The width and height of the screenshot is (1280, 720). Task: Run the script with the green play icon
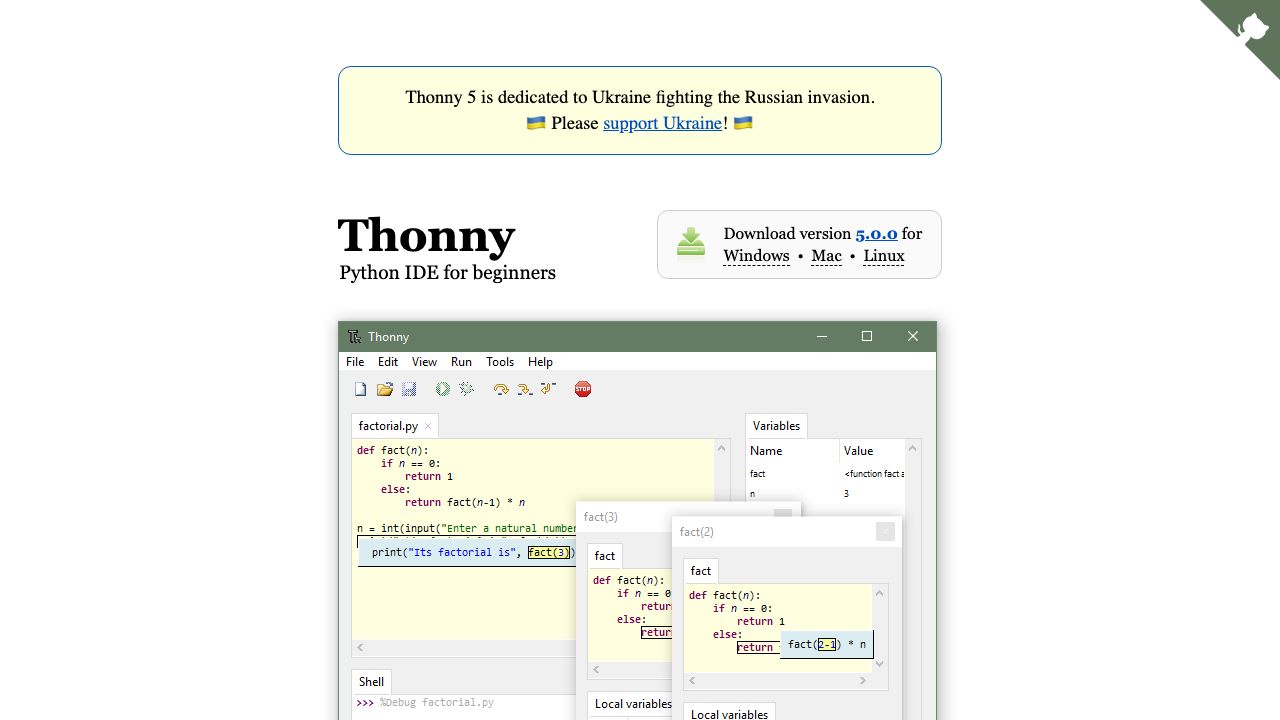443,389
